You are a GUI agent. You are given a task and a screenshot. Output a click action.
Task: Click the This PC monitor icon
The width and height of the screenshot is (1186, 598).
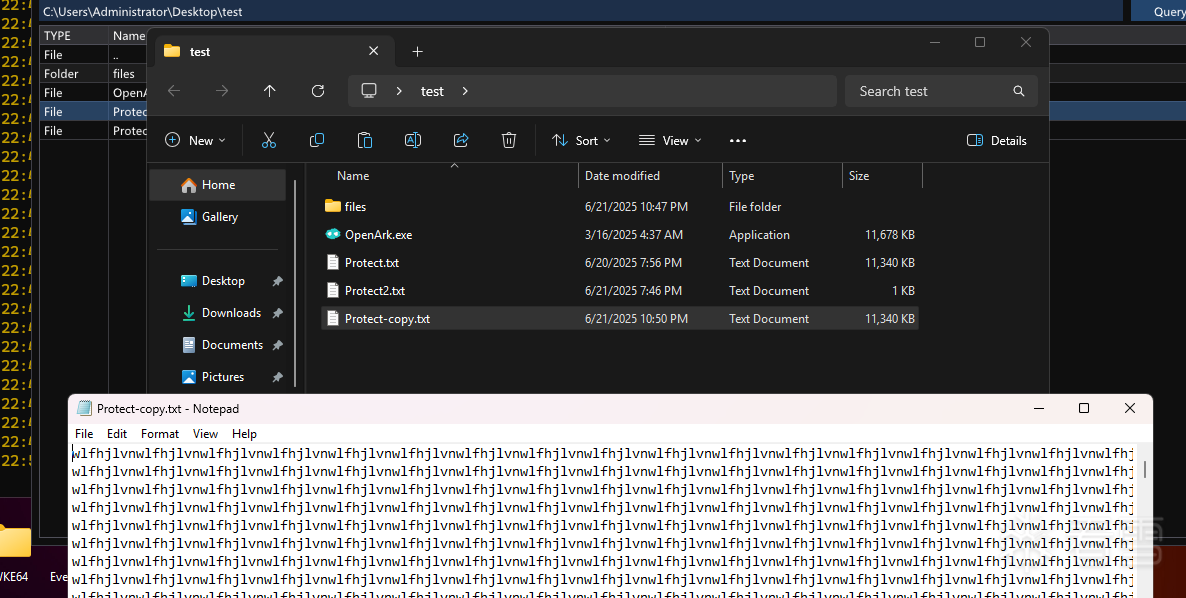(369, 91)
